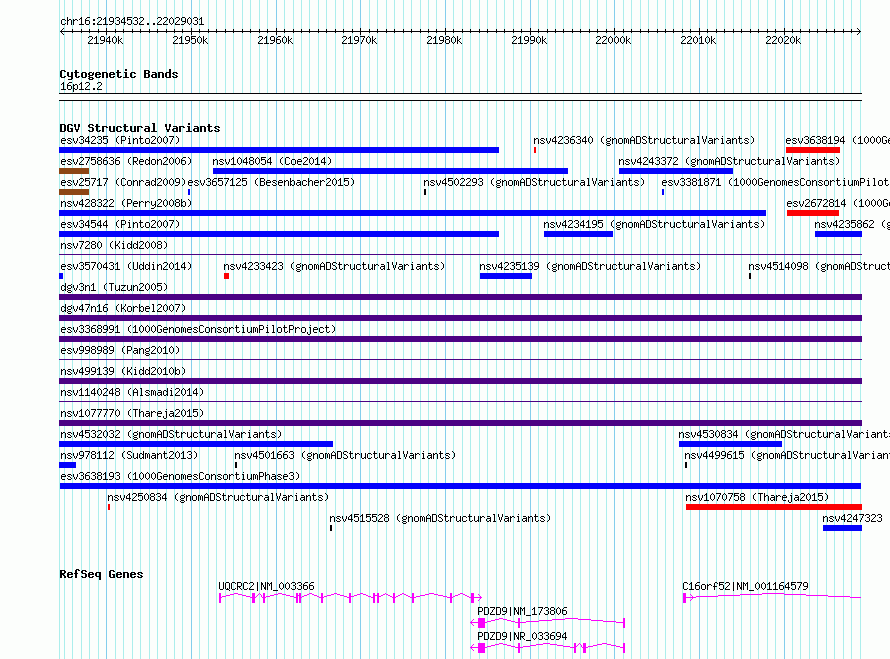
Task: Select nsv4502293 gnomAD variant label
Action: point(534,182)
